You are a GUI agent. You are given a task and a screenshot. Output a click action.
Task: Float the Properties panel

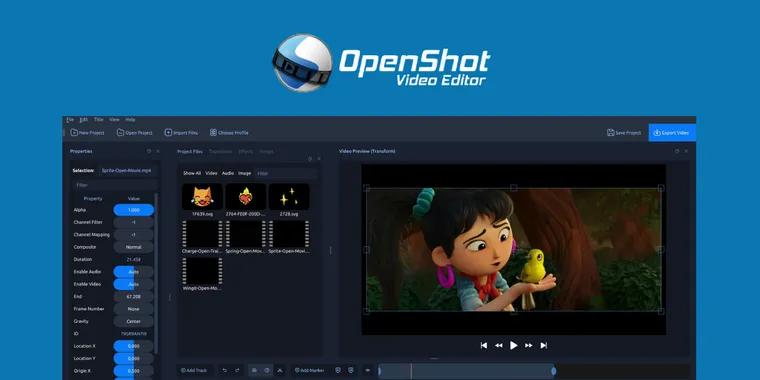tap(149, 151)
